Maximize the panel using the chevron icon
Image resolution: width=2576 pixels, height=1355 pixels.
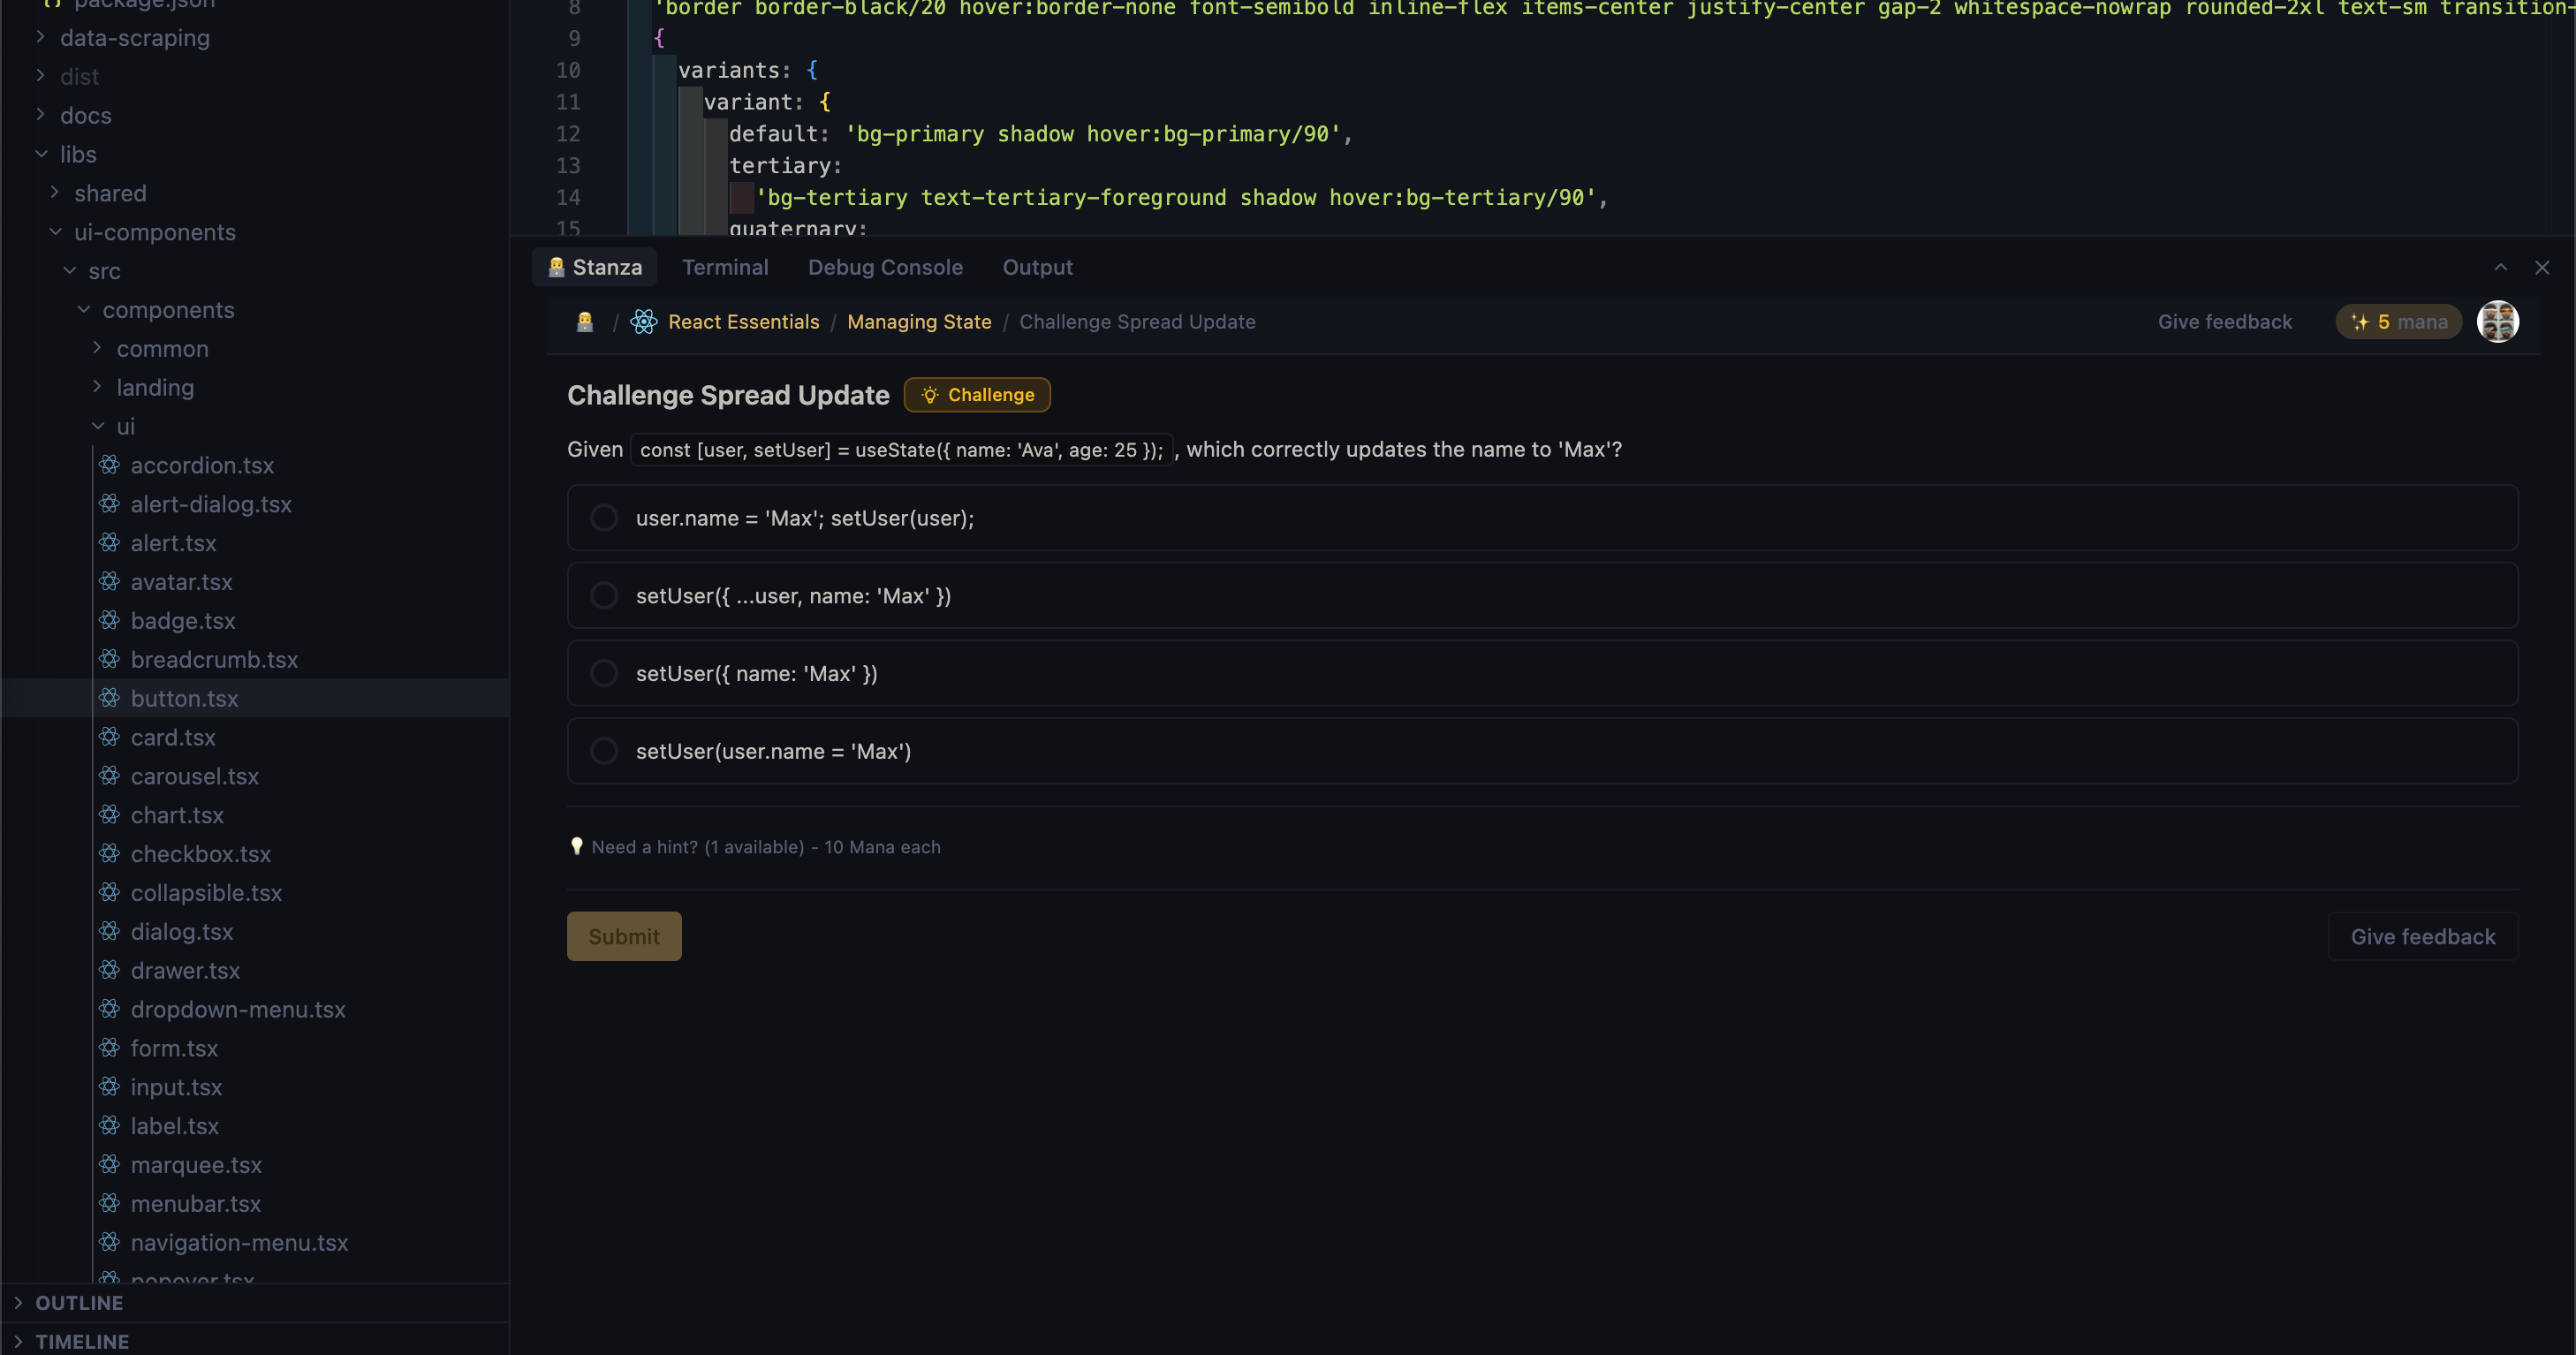click(x=2499, y=267)
